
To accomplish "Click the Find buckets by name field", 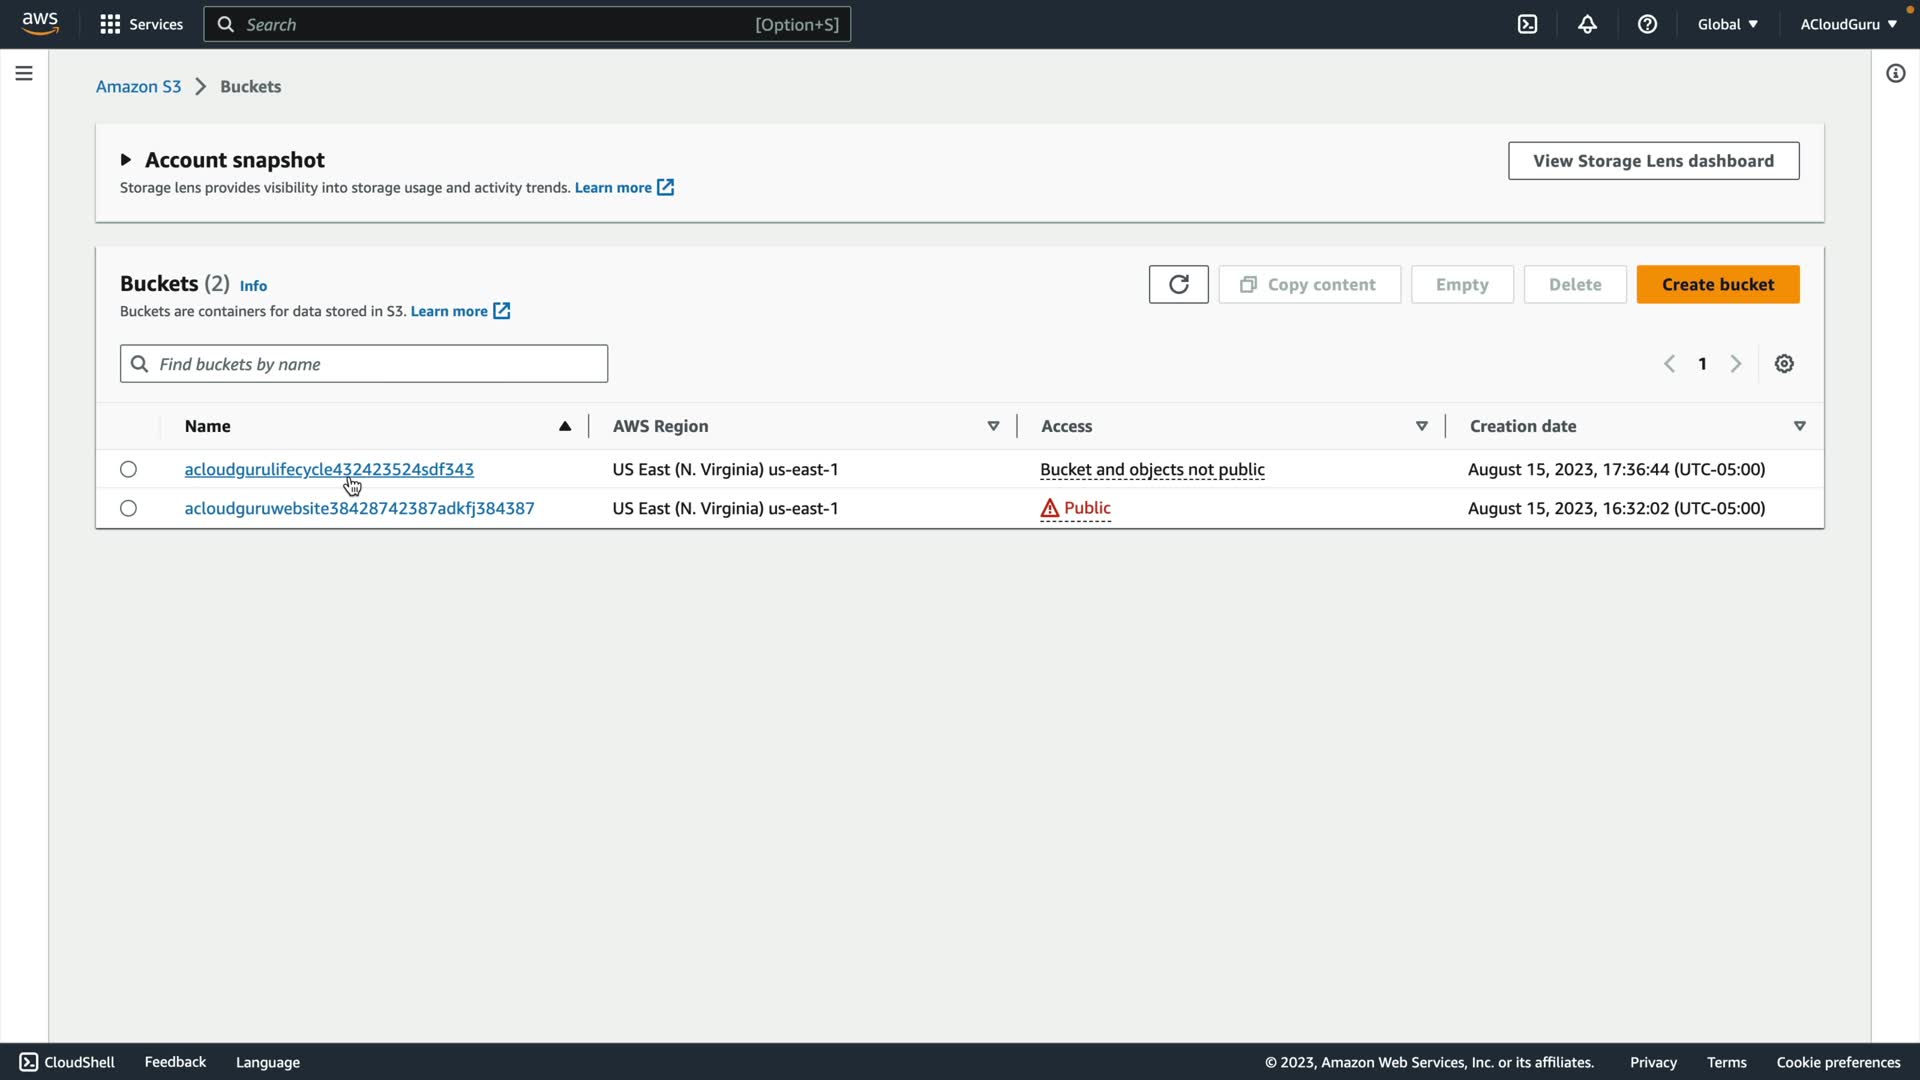I will [x=364, y=364].
